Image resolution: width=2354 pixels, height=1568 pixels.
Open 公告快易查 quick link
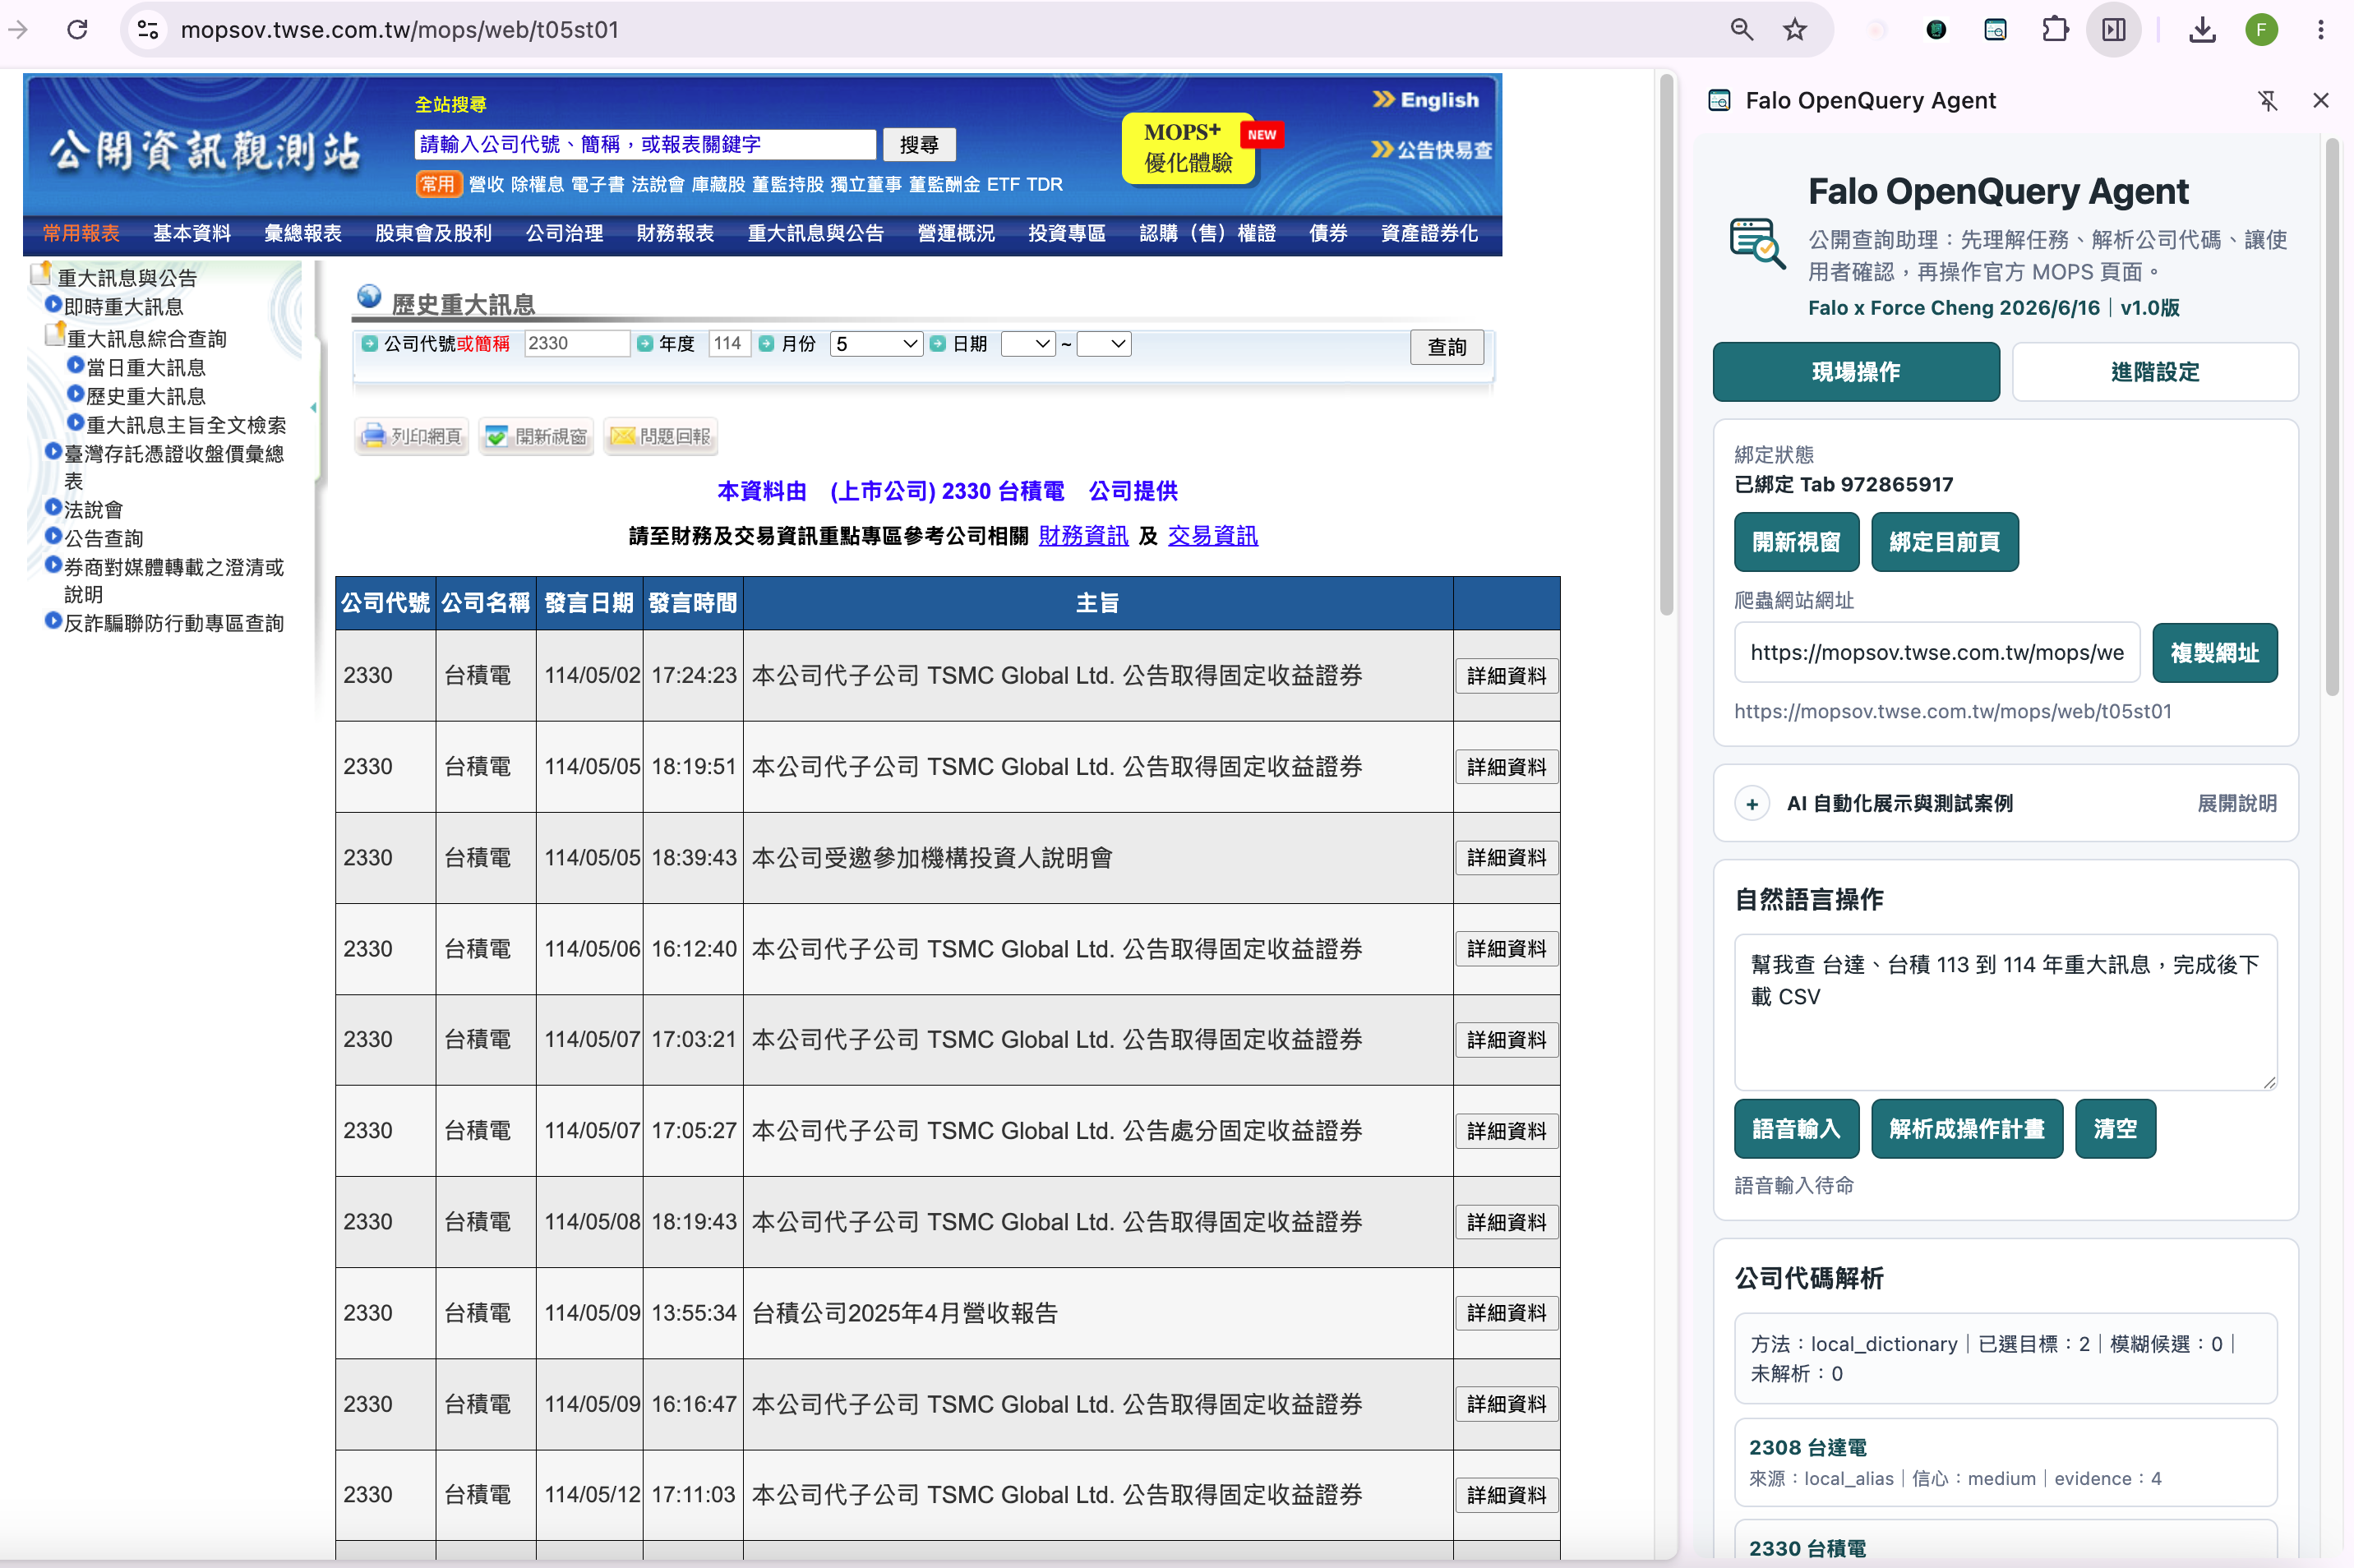[x=1431, y=150]
